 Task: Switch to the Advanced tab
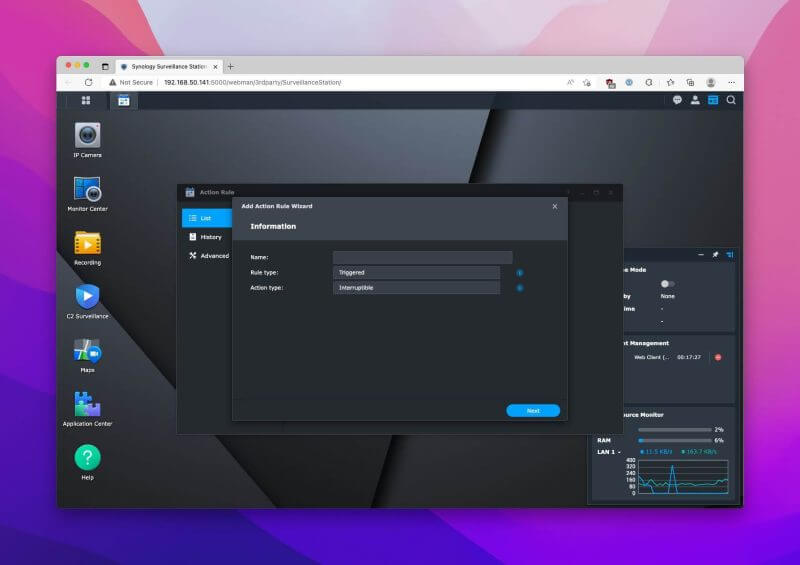[x=207, y=256]
